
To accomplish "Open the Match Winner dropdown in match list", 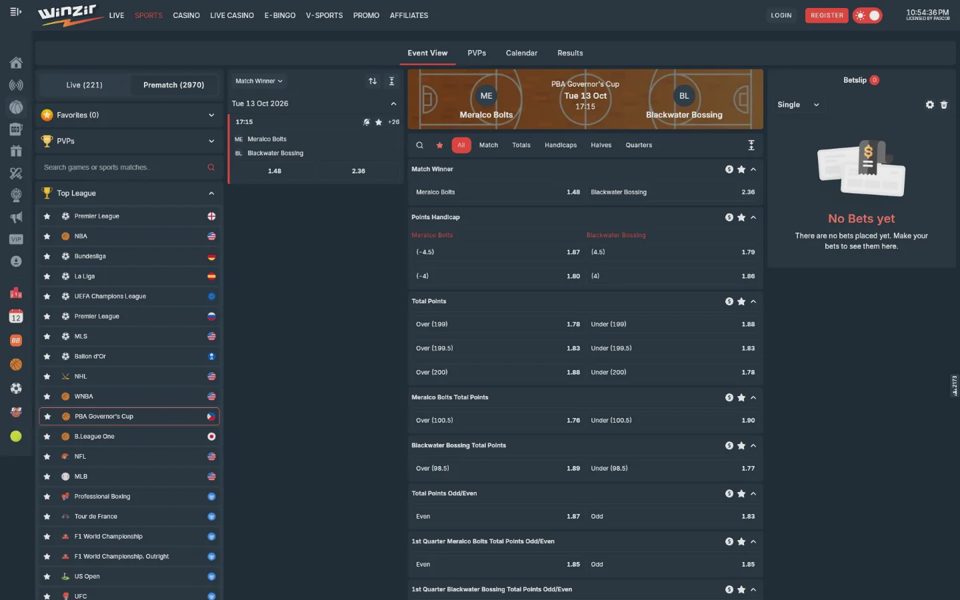I will point(258,81).
